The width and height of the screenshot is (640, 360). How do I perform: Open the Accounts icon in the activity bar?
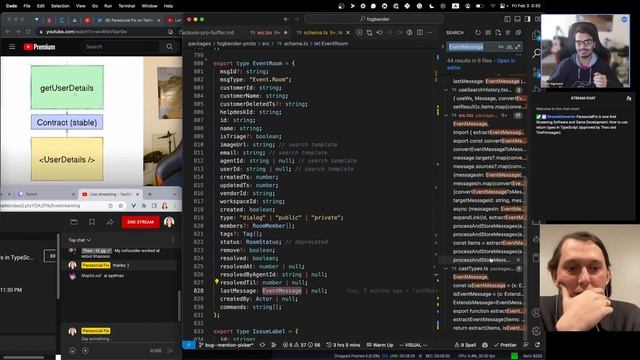point(536,313)
